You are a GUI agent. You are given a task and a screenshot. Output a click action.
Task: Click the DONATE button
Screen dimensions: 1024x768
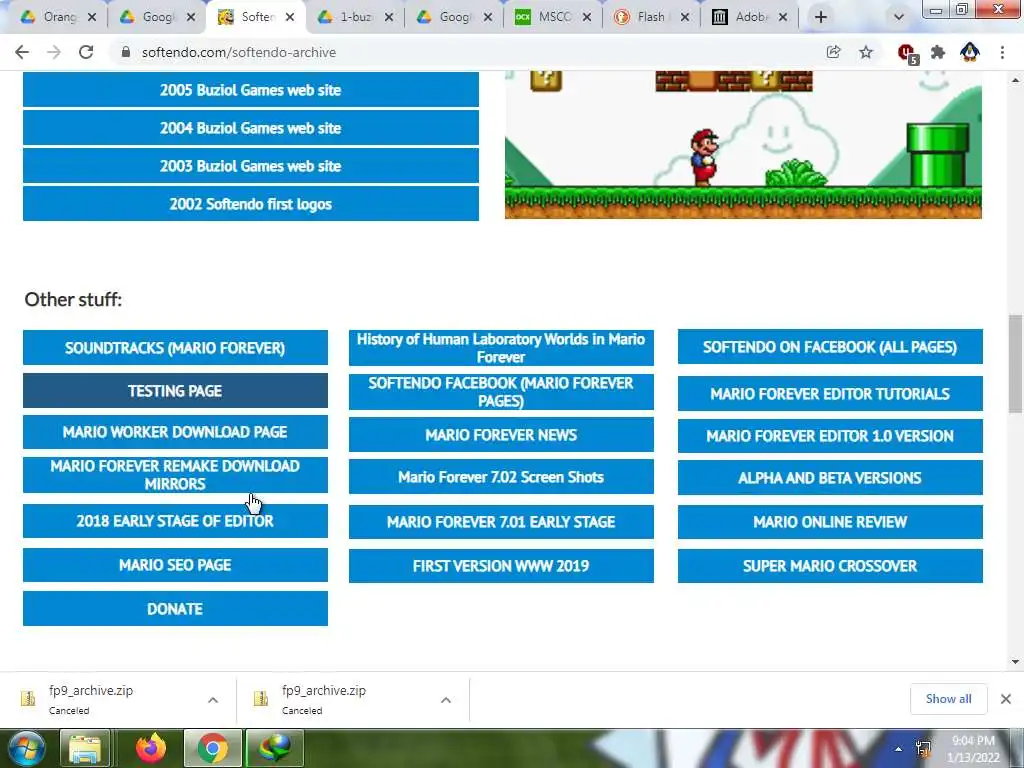[175, 609]
